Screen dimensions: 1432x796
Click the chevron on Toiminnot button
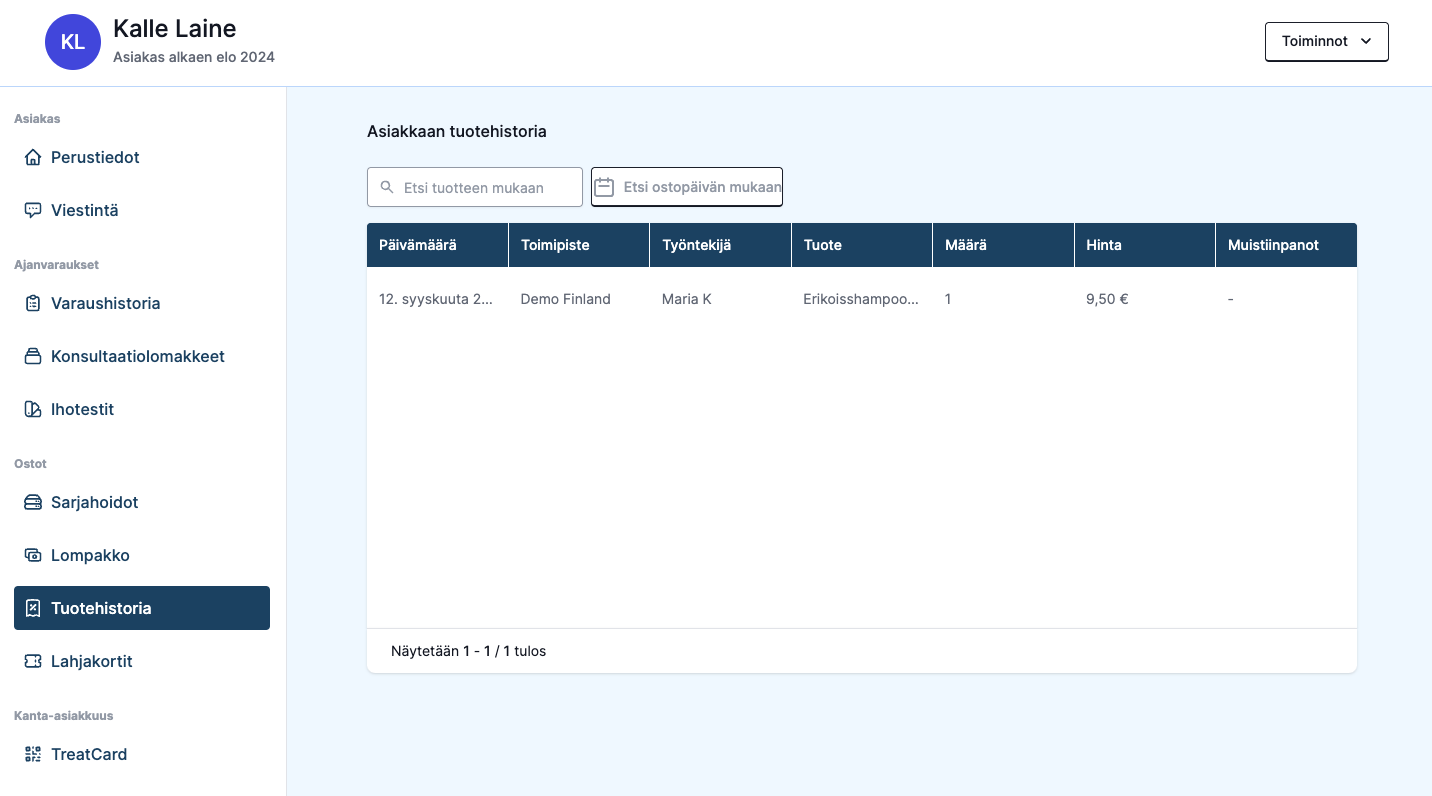(1366, 42)
